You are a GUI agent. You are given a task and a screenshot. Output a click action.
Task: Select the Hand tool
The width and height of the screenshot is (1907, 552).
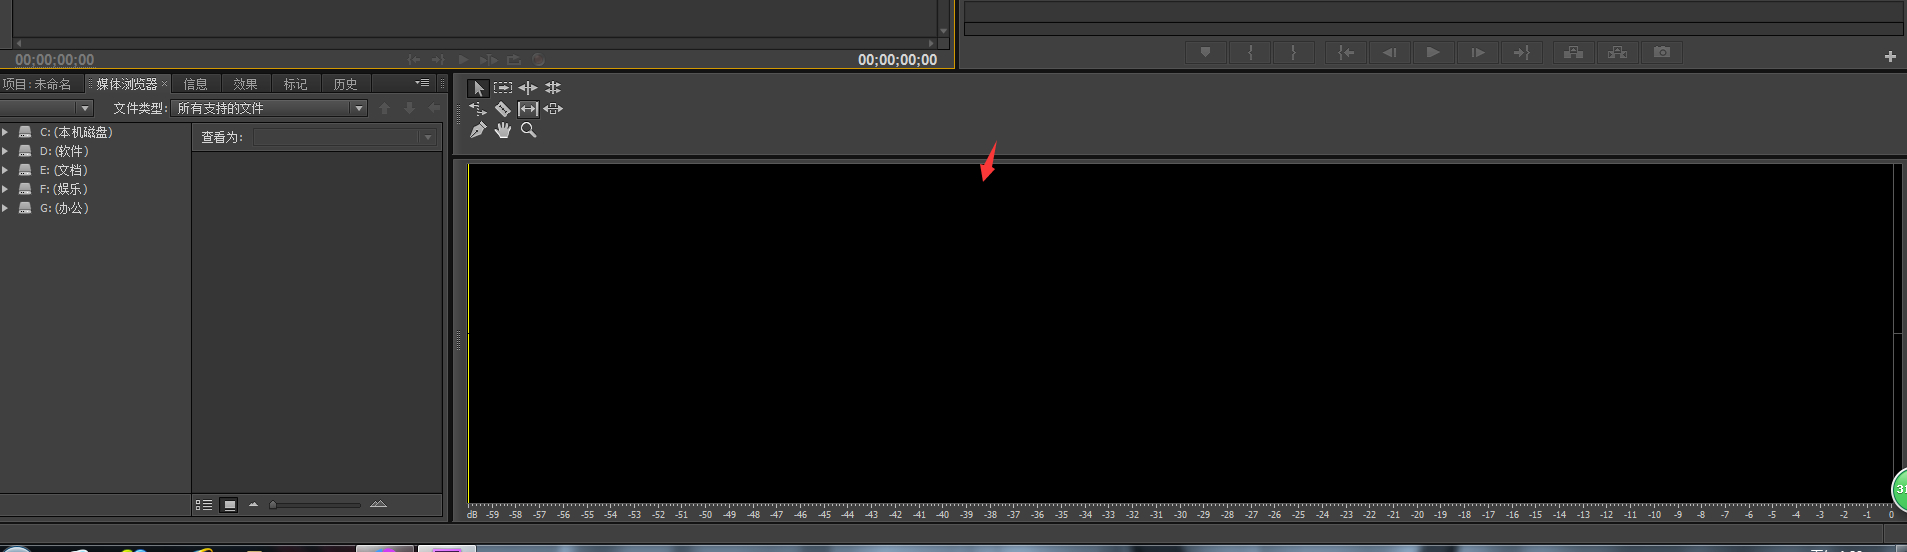tap(503, 130)
